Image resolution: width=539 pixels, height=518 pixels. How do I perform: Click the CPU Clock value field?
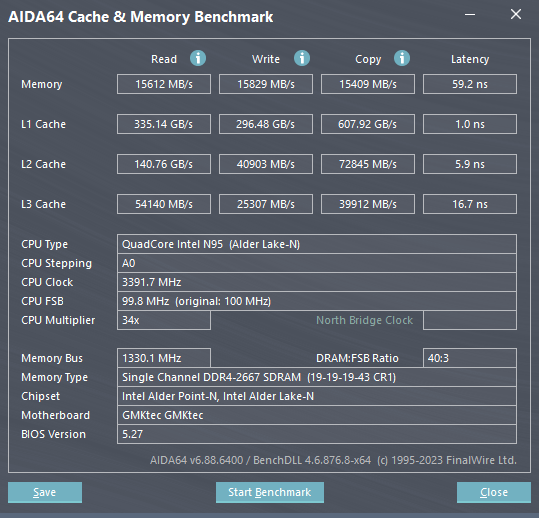tap(317, 282)
